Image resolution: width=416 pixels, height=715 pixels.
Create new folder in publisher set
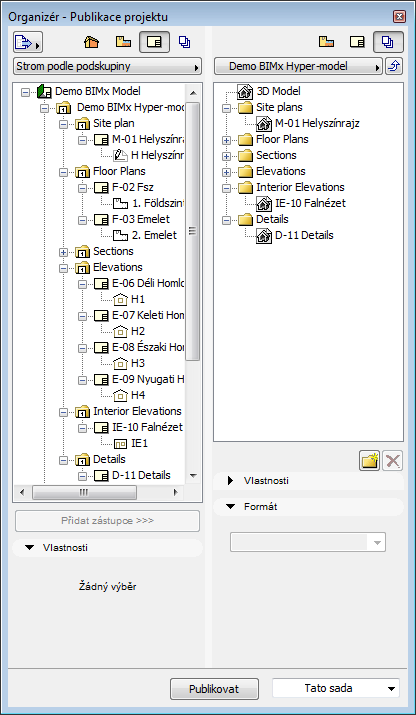(x=369, y=461)
